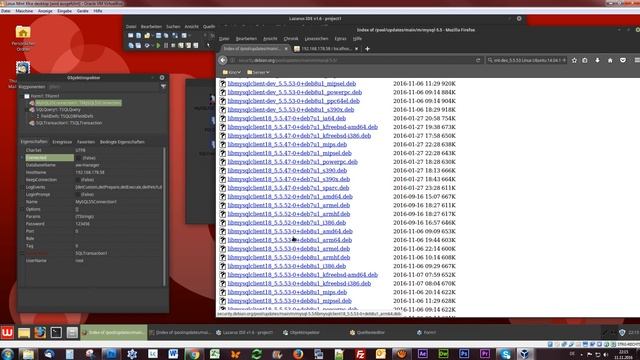Open the Suchen menu in Lazarus IDE
The image size is (640, 360).
[173, 27]
